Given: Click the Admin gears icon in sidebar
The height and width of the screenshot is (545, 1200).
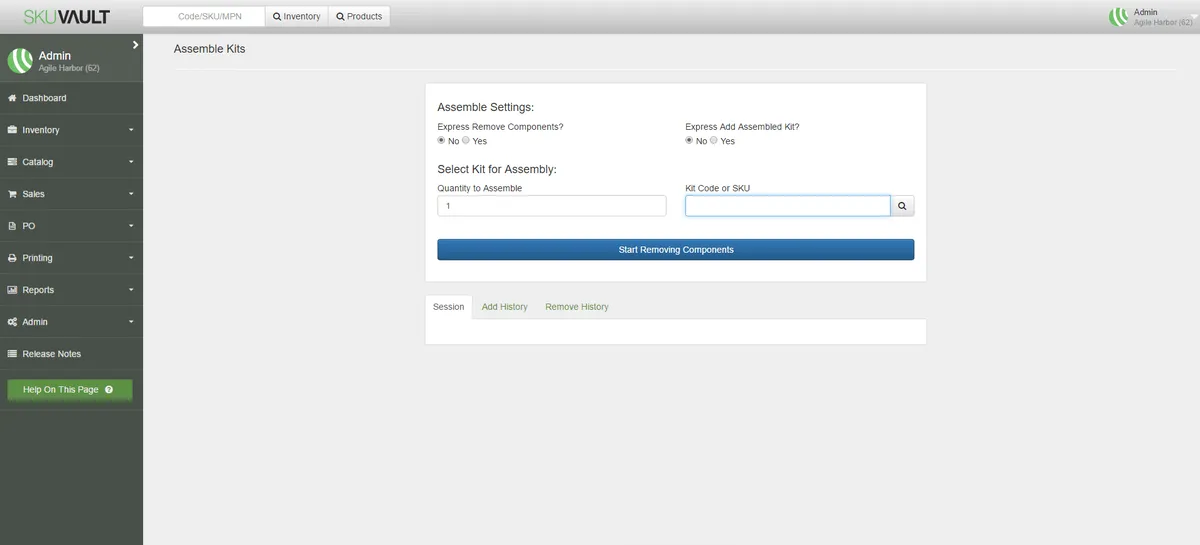Looking at the screenshot, I should (x=12, y=322).
